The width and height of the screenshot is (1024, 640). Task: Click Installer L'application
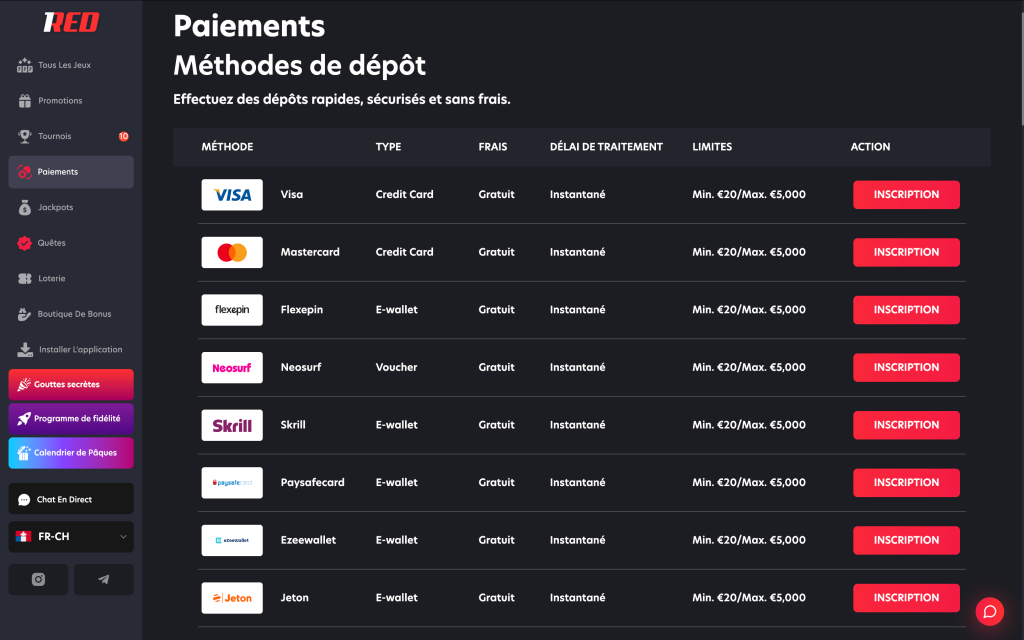pos(80,350)
